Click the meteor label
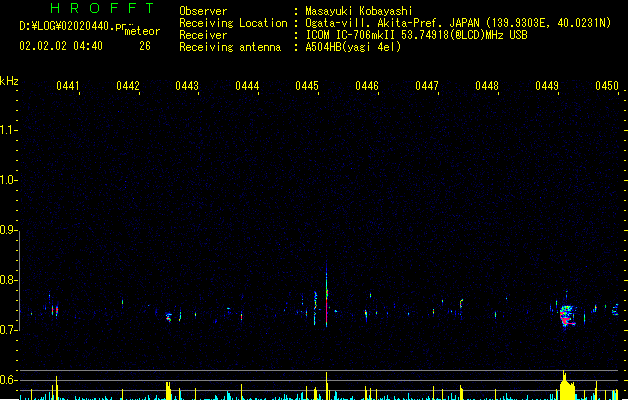This screenshot has height=400, width=629. 142,31
